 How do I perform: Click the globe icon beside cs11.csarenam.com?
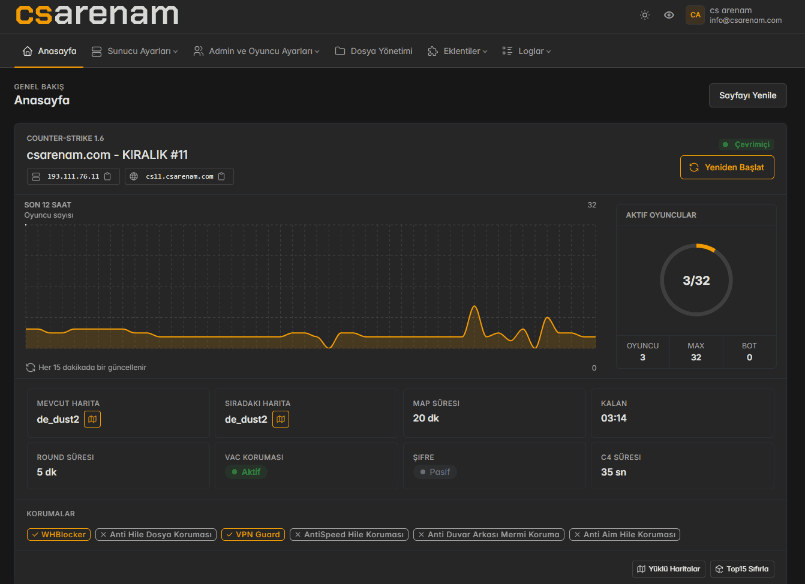[x=134, y=177]
